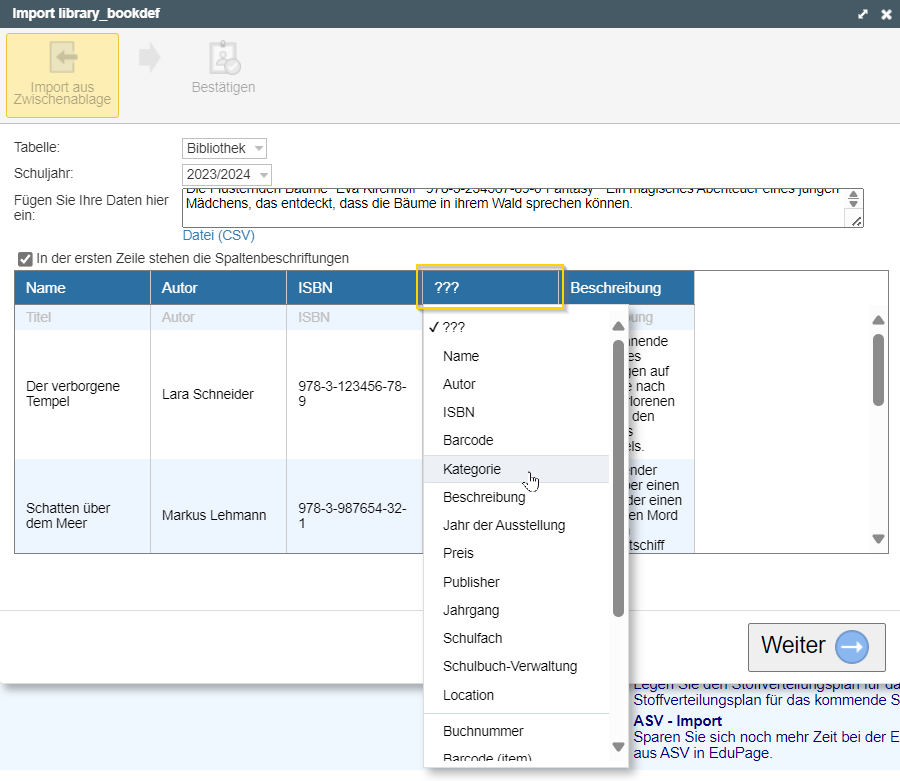Image resolution: width=900 pixels, height=781 pixels.
Task: Open the Schuljahr dropdown 2023/2024
Action: [226, 174]
